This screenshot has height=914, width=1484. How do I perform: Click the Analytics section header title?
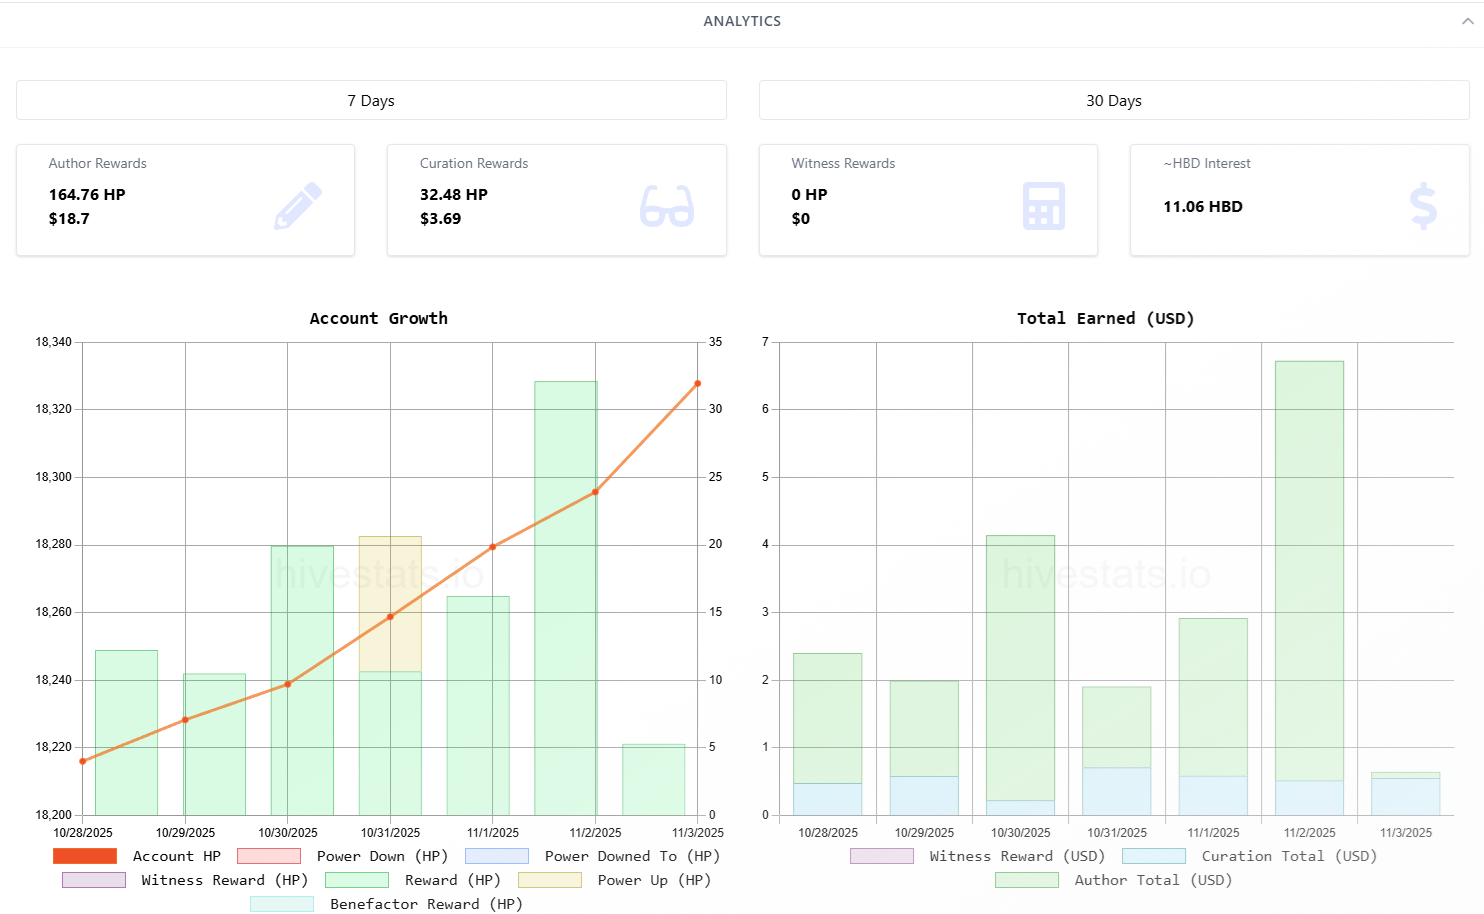742,21
